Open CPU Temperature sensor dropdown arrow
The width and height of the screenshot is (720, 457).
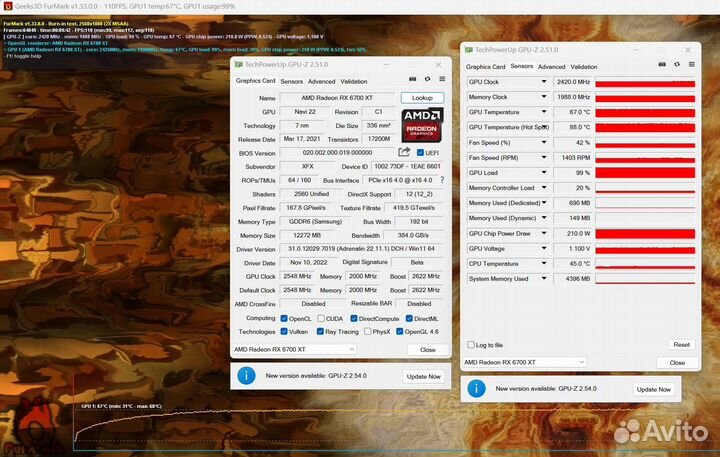(x=544, y=264)
